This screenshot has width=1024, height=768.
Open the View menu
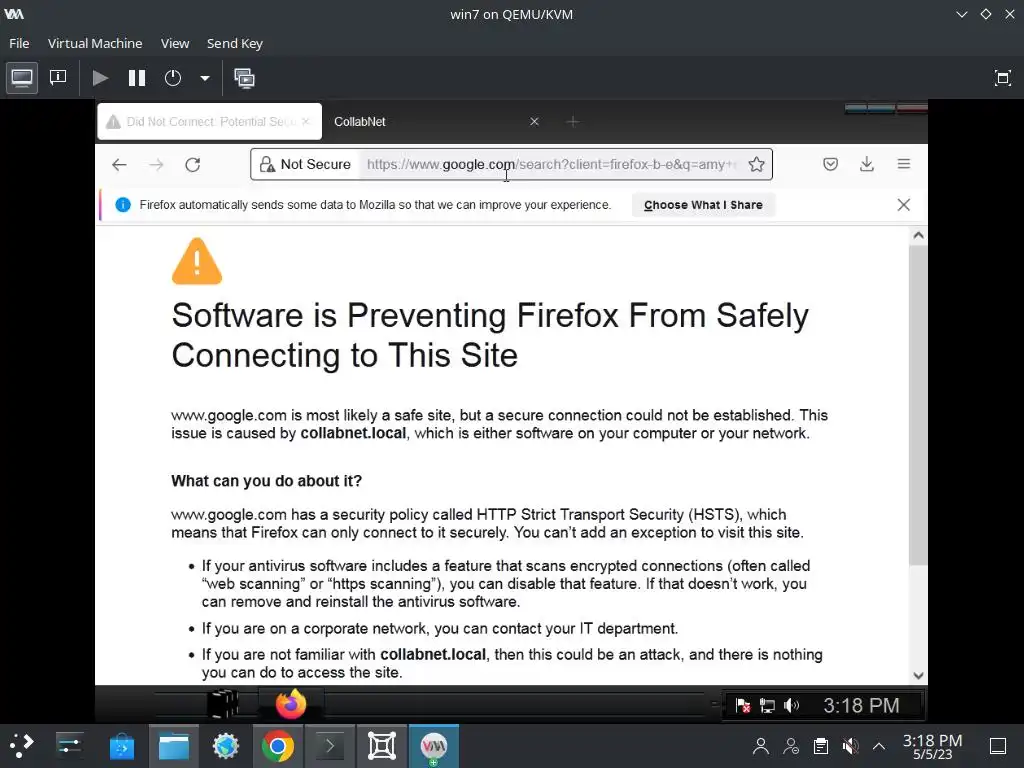click(175, 43)
